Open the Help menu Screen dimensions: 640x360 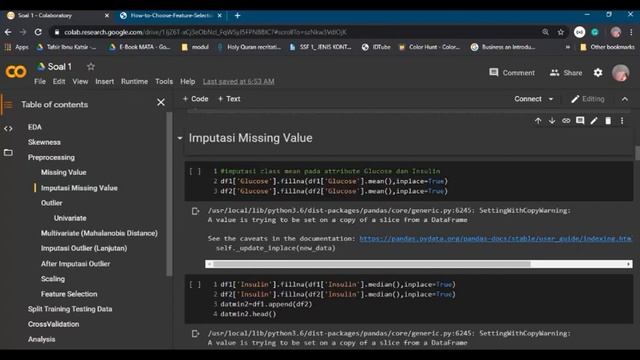coord(187,82)
